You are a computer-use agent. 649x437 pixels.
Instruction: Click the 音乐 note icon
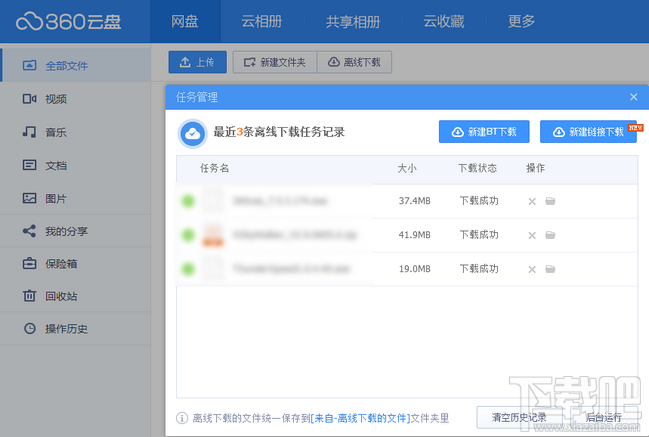(29, 132)
